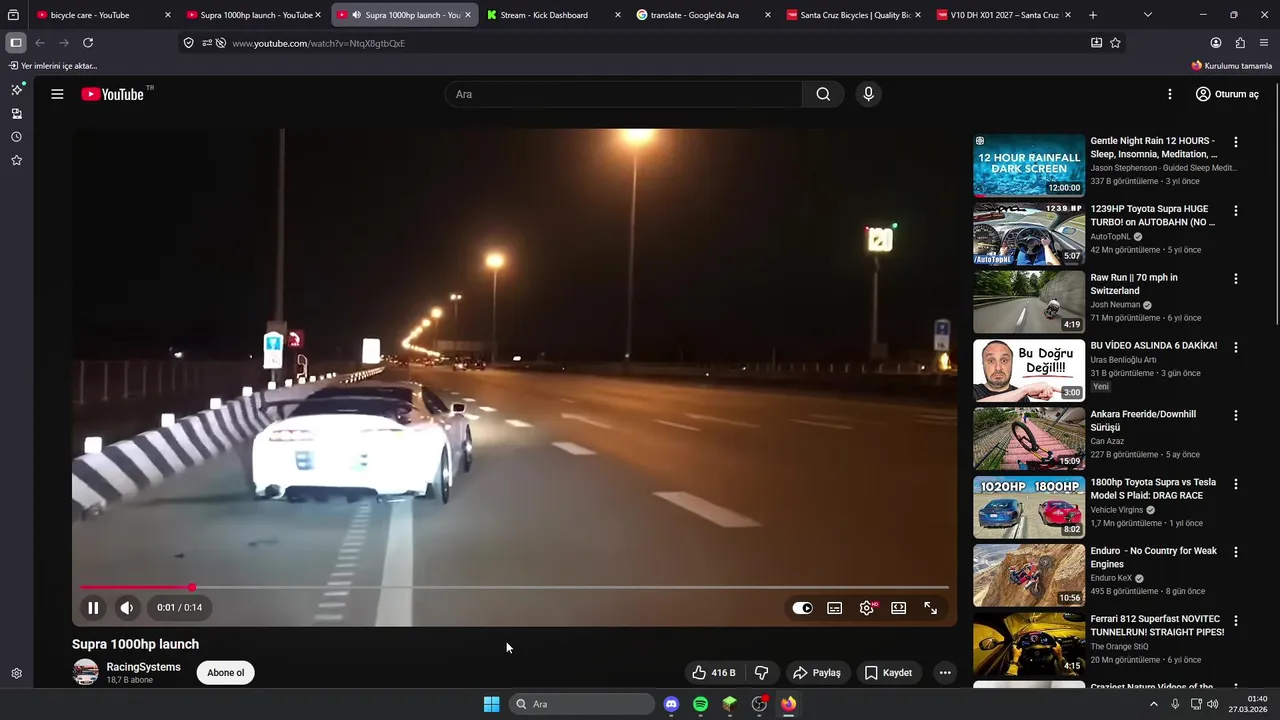The height and width of the screenshot is (720, 1280).
Task: Open the tracking protection shield icon
Action: (188, 43)
